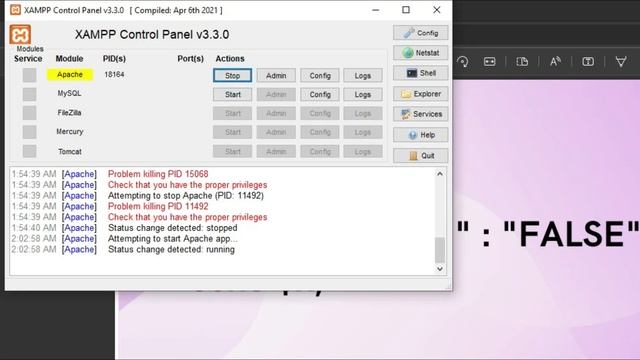This screenshot has width=640, height=360.
Task: Click log line 'Status change detected: stopped'
Action: tap(172, 228)
